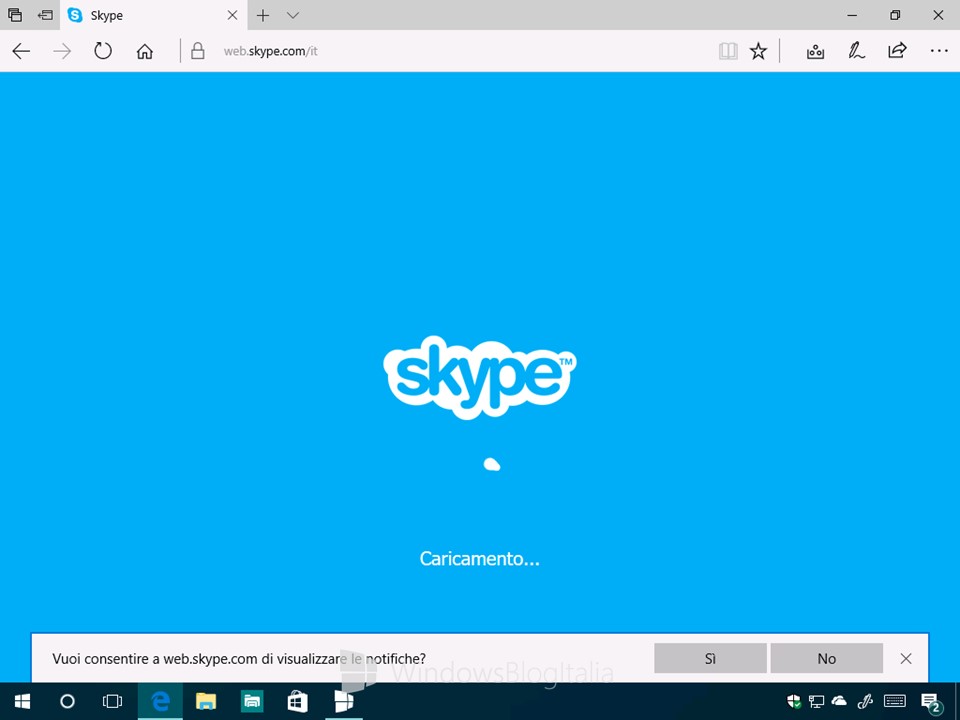Expand the tab previews chevron
This screenshot has height=720, width=960.
[293, 15]
